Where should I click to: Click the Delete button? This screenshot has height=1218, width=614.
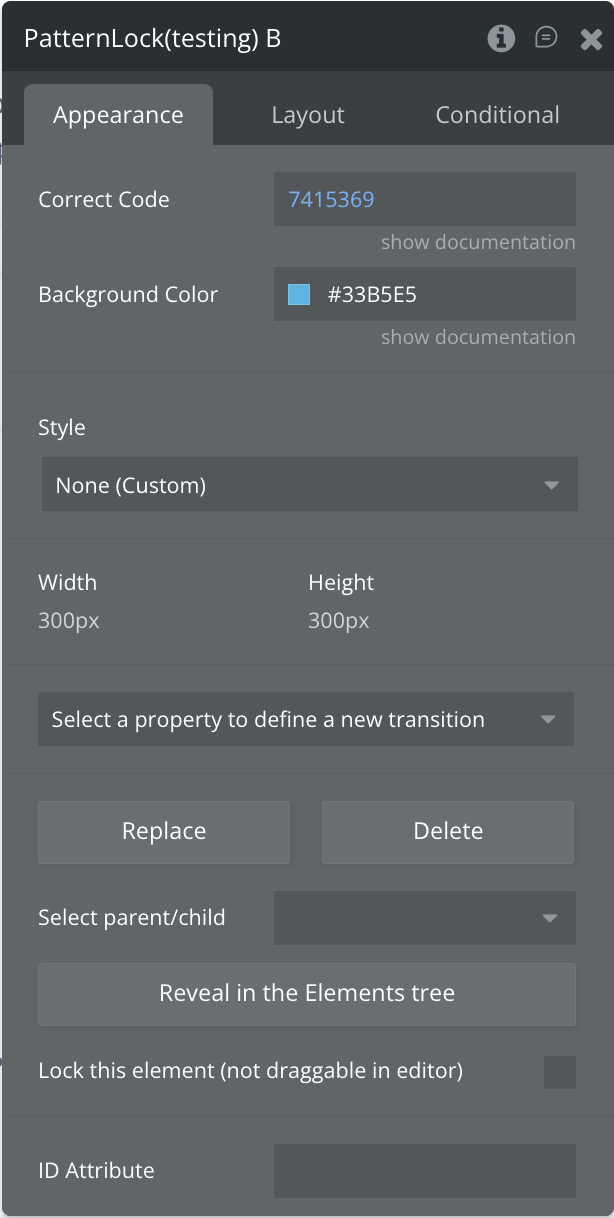coord(448,831)
